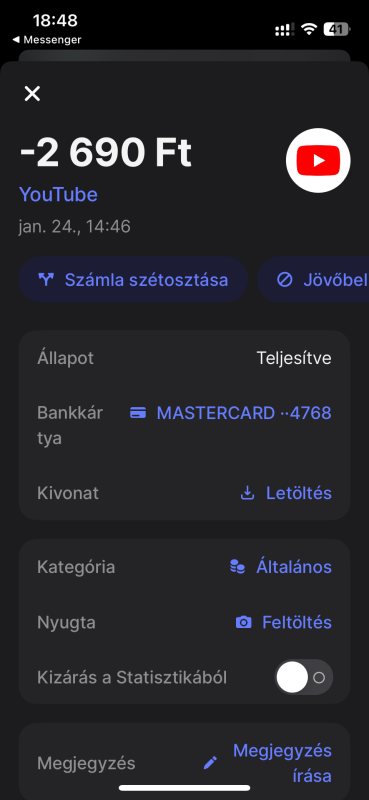This screenshot has height=800, width=369.
Task: Tap the YouTube merchant logo
Action: pyautogui.click(x=318, y=161)
